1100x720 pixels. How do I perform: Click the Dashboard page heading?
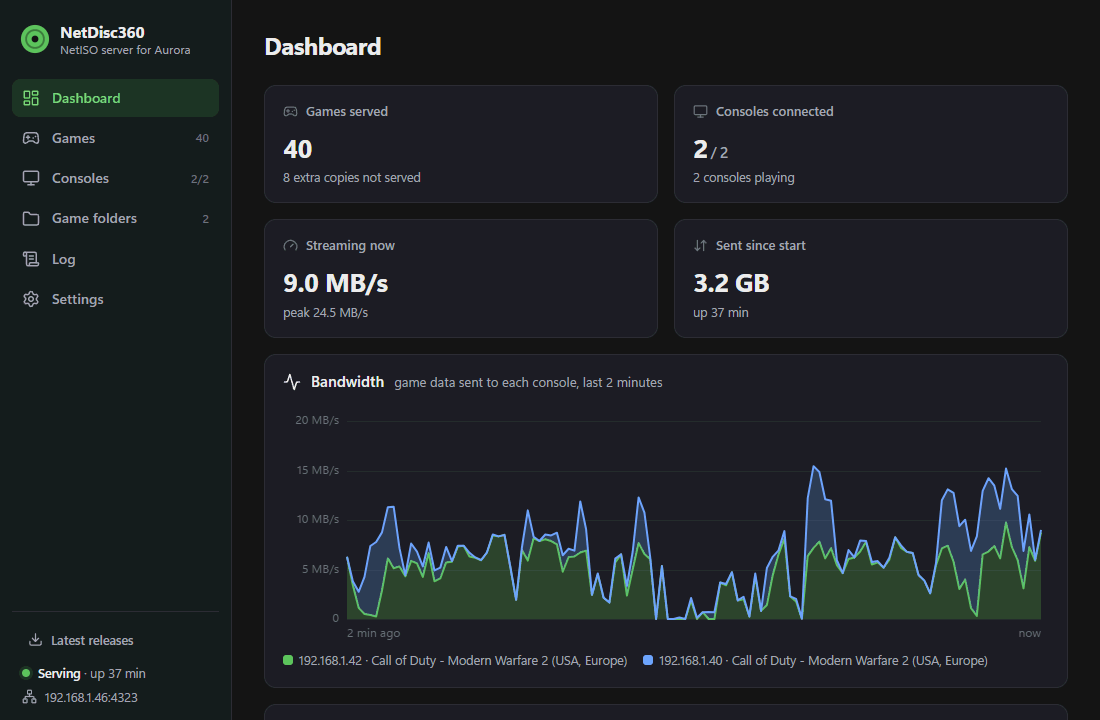click(323, 46)
